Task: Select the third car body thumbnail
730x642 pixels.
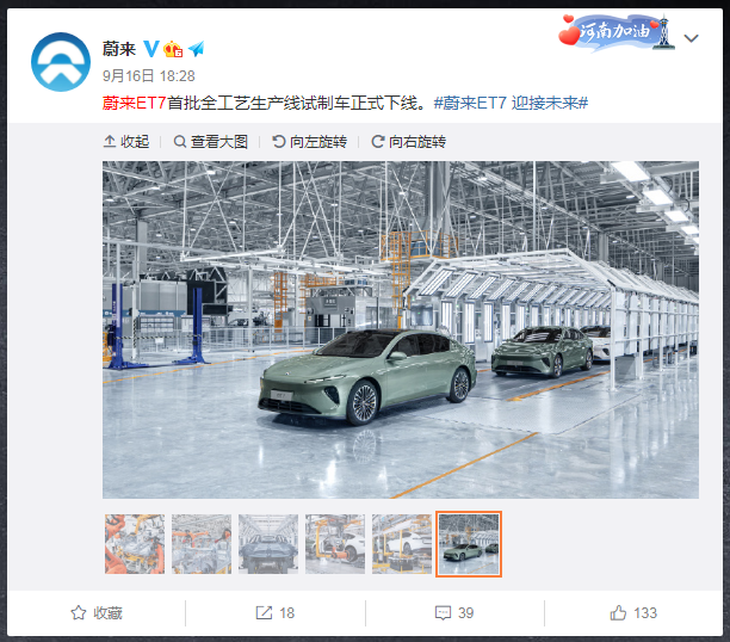Action: point(268,544)
